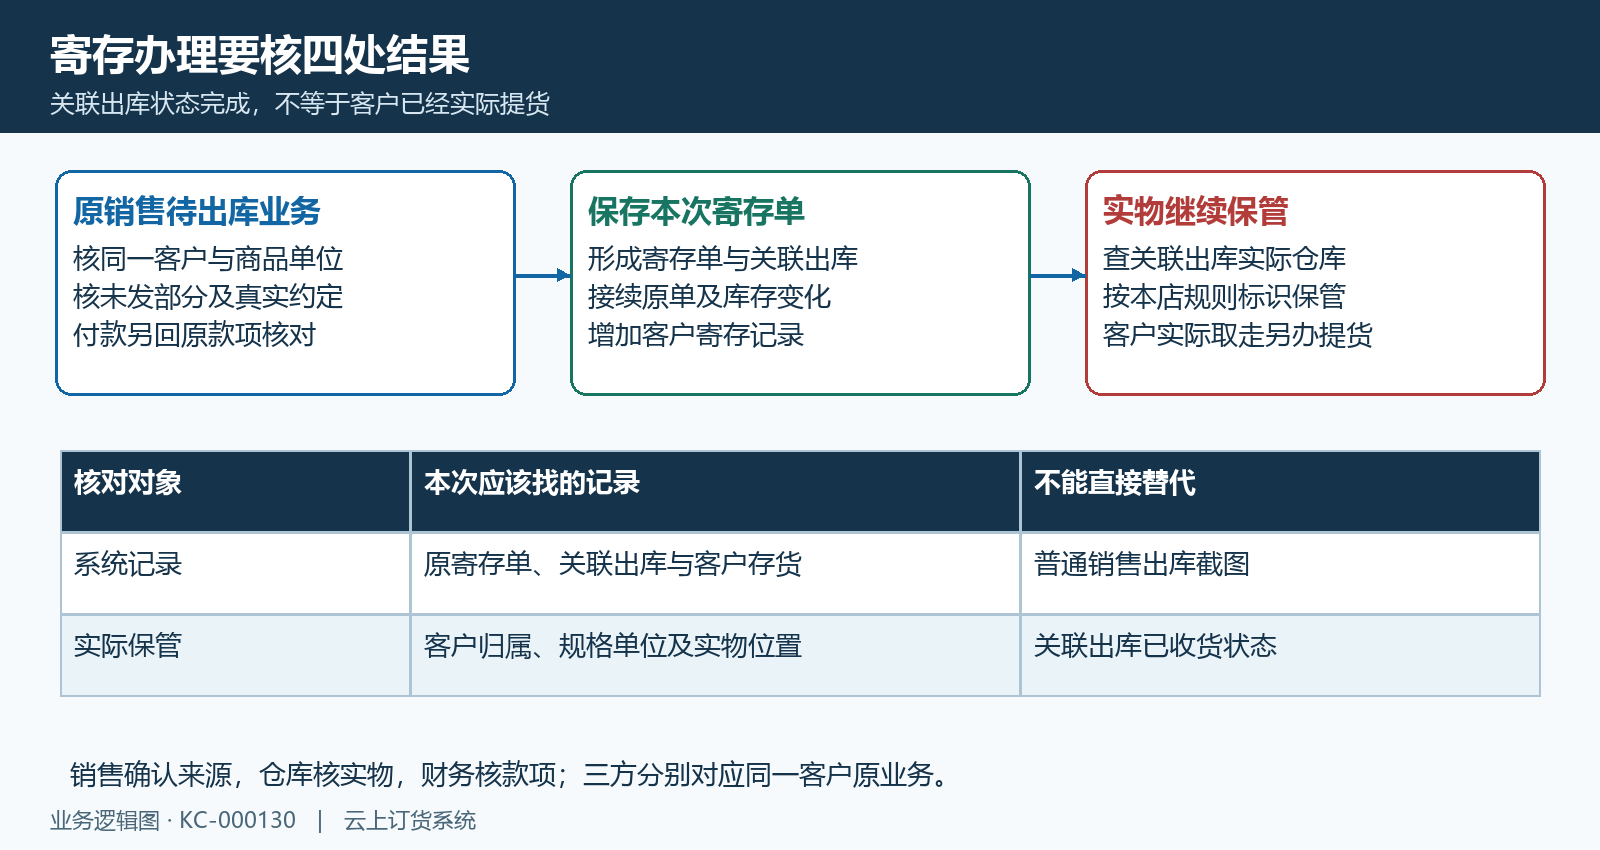Select the line 付款另回原款项核对

coord(195,335)
